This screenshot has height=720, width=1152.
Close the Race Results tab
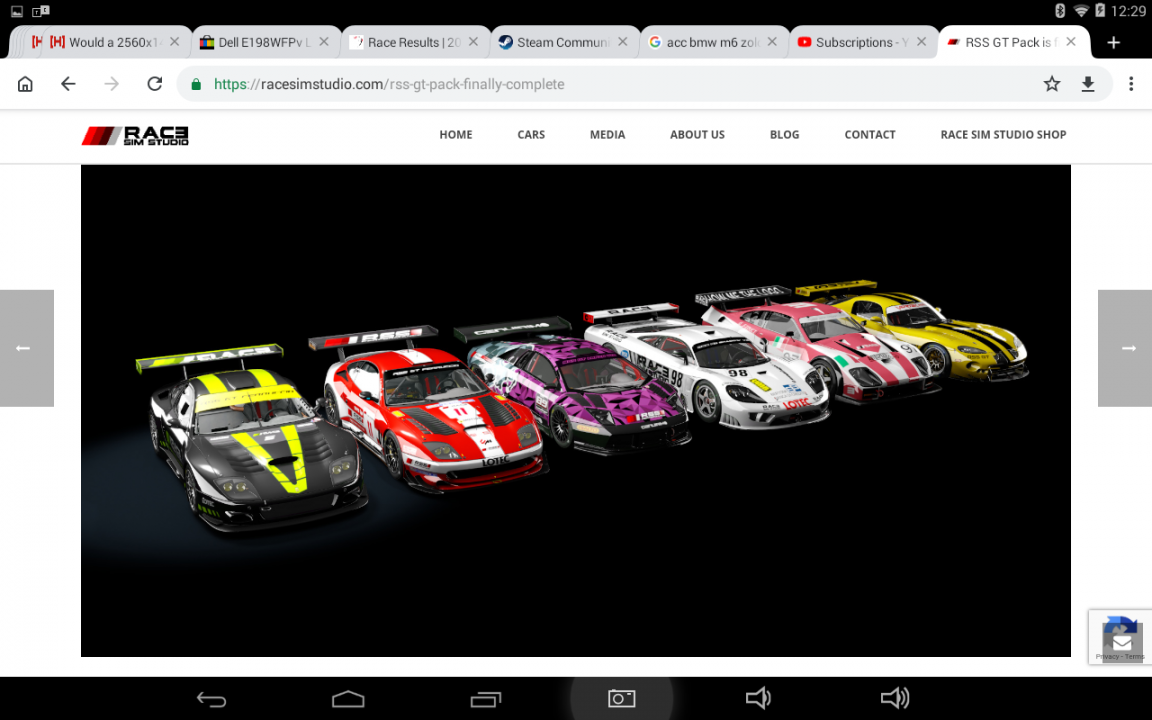pos(473,42)
